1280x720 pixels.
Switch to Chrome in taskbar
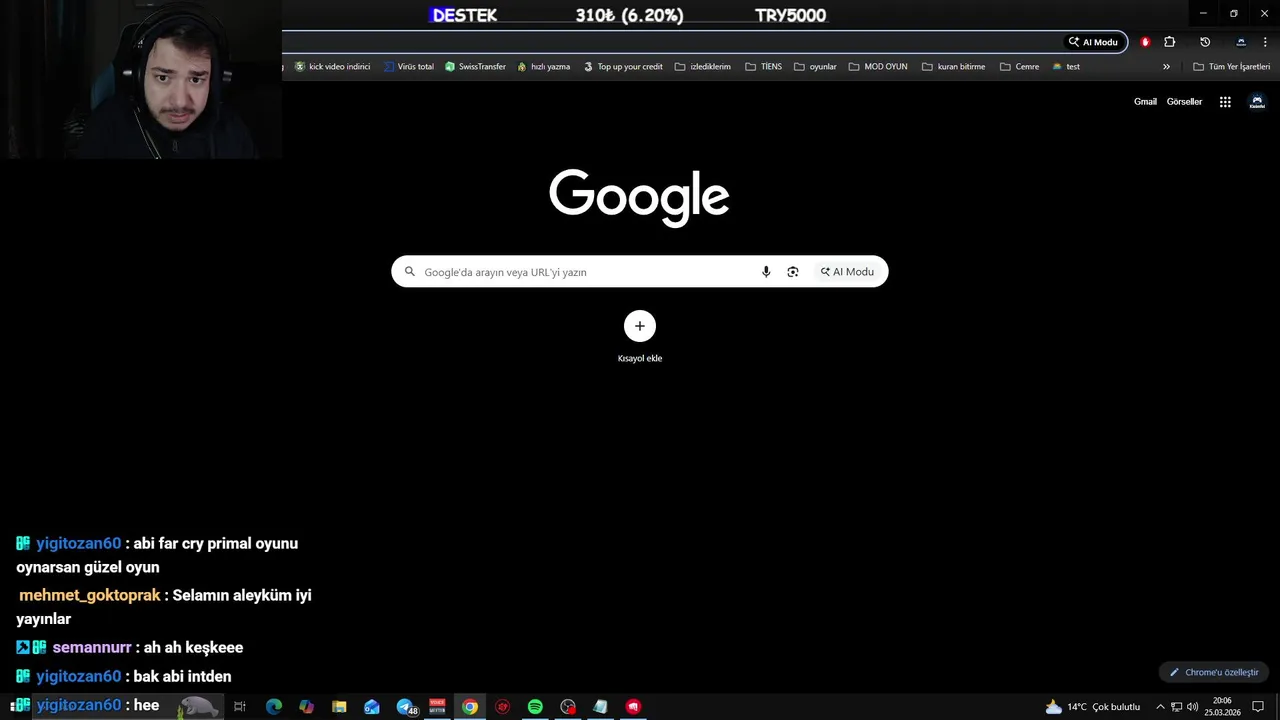coord(470,707)
